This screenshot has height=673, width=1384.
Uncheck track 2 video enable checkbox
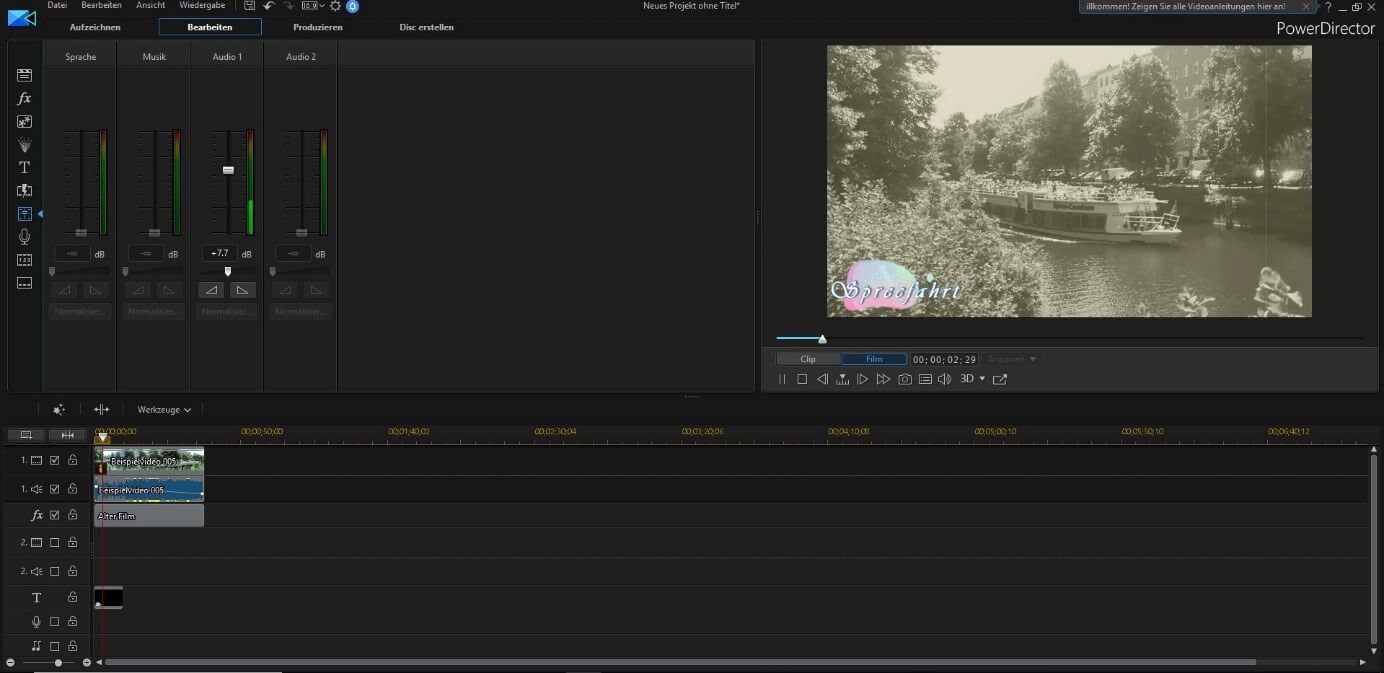54,542
